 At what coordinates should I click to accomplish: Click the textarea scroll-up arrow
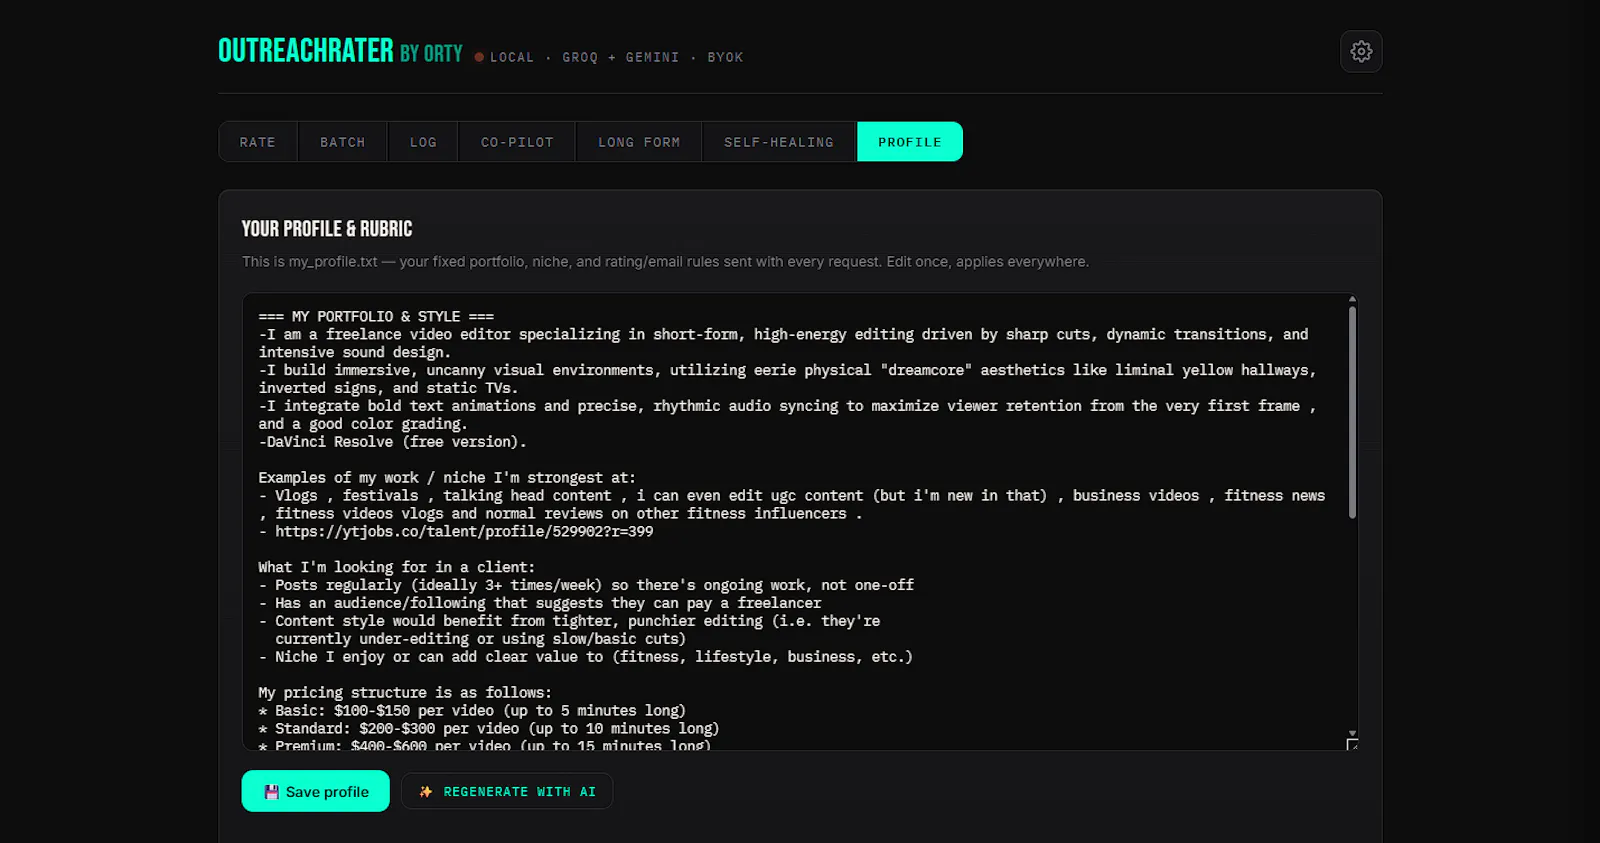coord(1352,299)
